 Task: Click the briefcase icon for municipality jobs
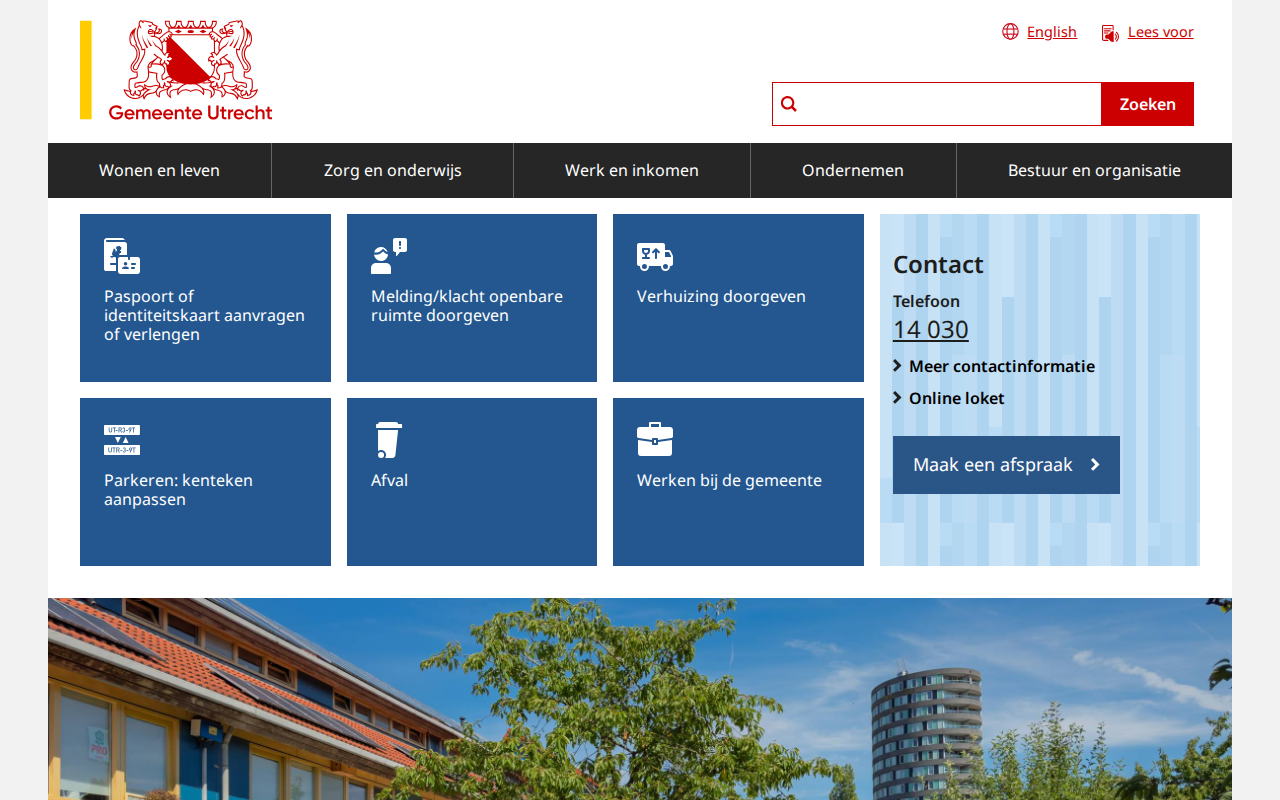tap(655, 440)
